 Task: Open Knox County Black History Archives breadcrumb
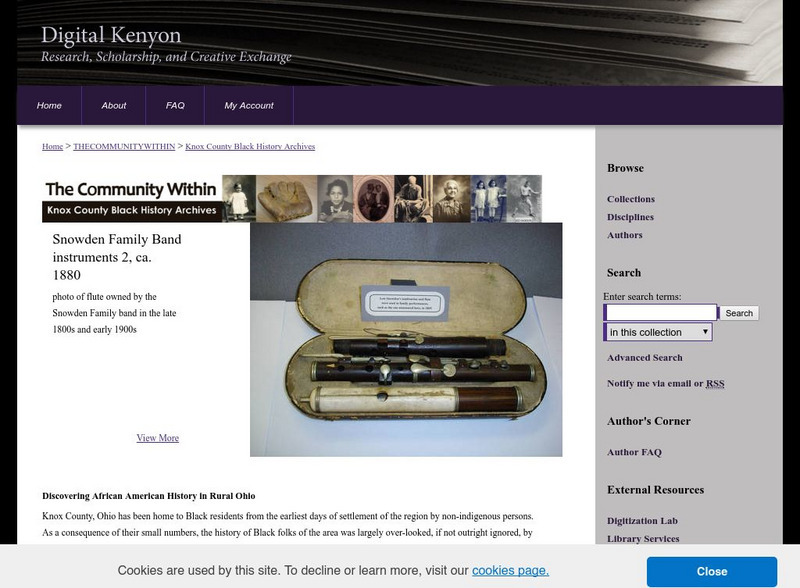click(x=250, y=146)
